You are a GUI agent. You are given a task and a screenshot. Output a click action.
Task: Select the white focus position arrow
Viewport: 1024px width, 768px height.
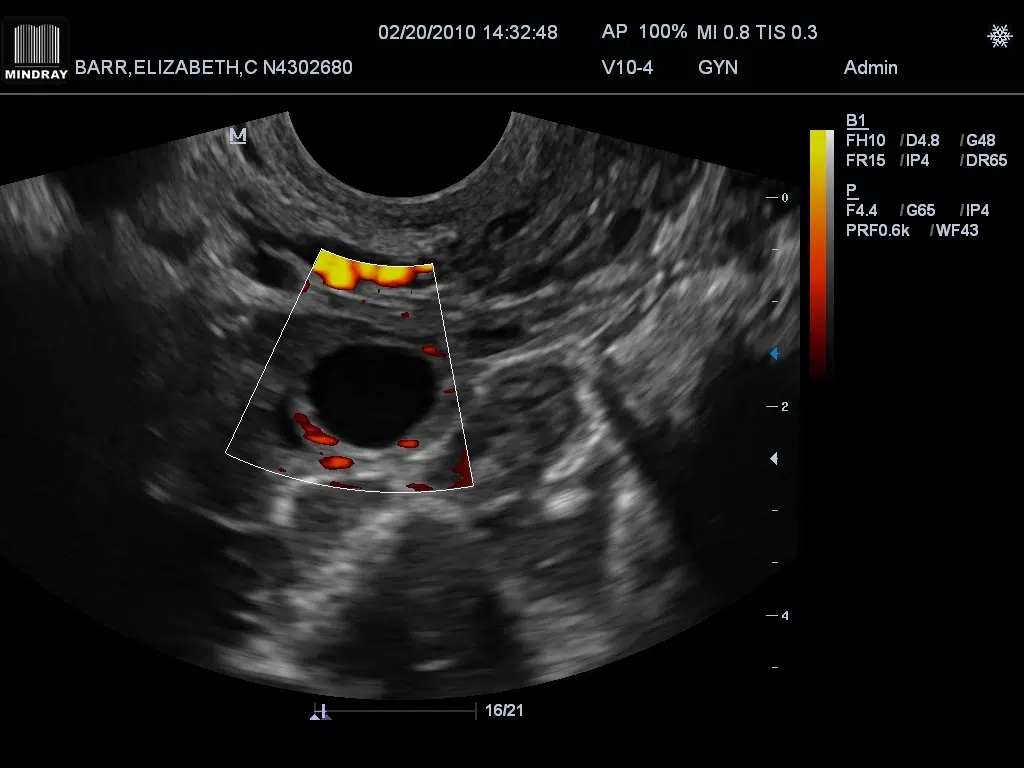pyautogui.click(x=773, y=459)
